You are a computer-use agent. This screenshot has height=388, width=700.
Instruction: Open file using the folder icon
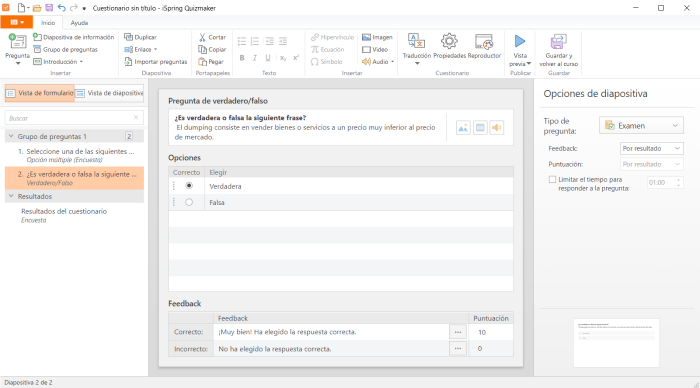[37, 8]
